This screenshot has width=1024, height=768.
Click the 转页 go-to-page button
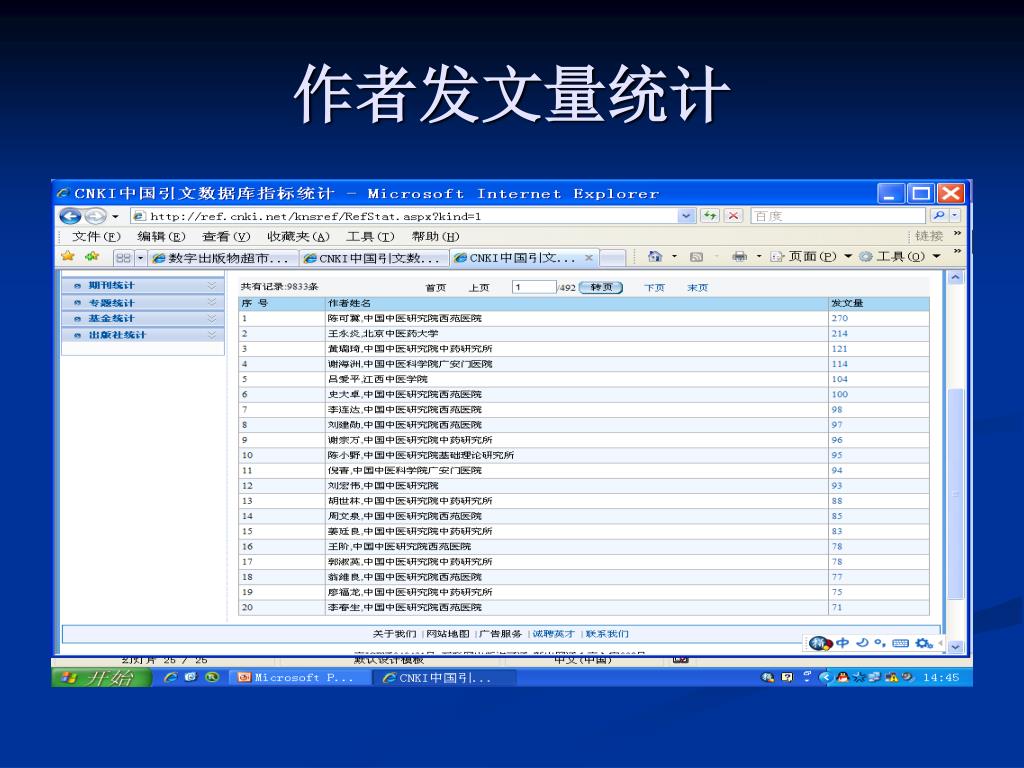click(601, 287)
